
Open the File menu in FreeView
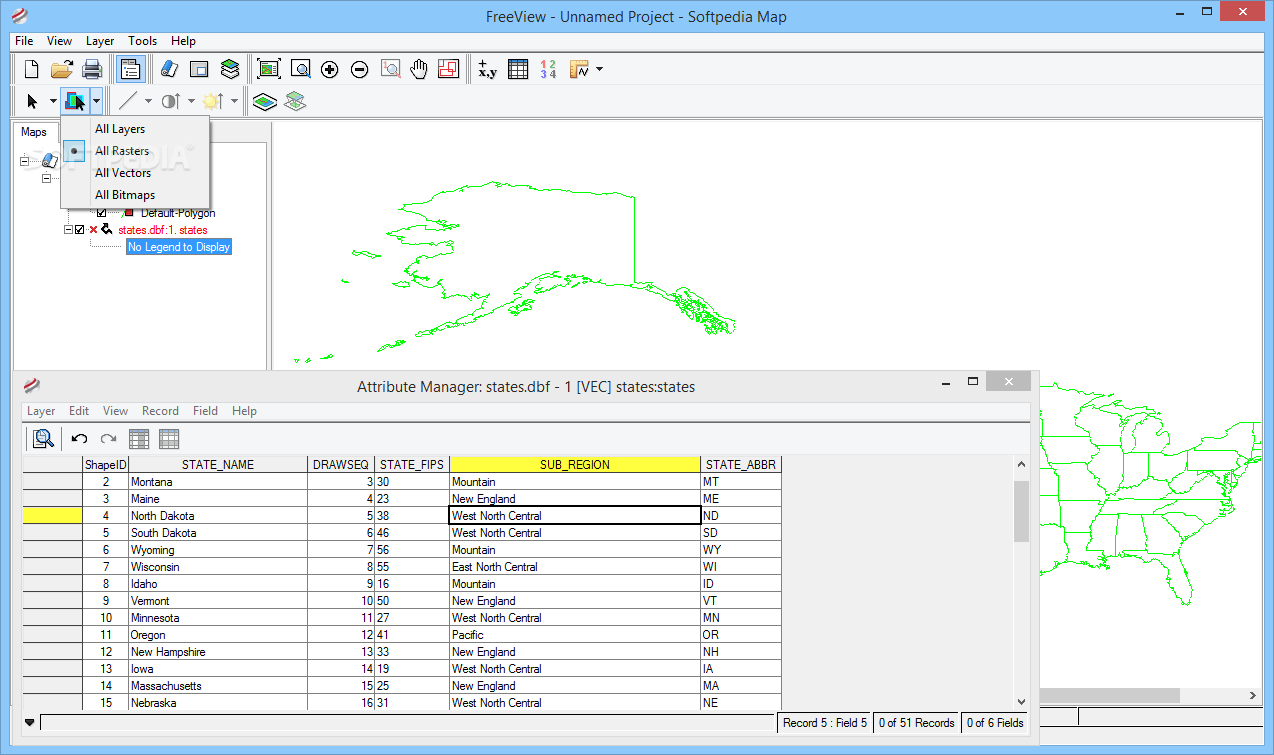24,41
